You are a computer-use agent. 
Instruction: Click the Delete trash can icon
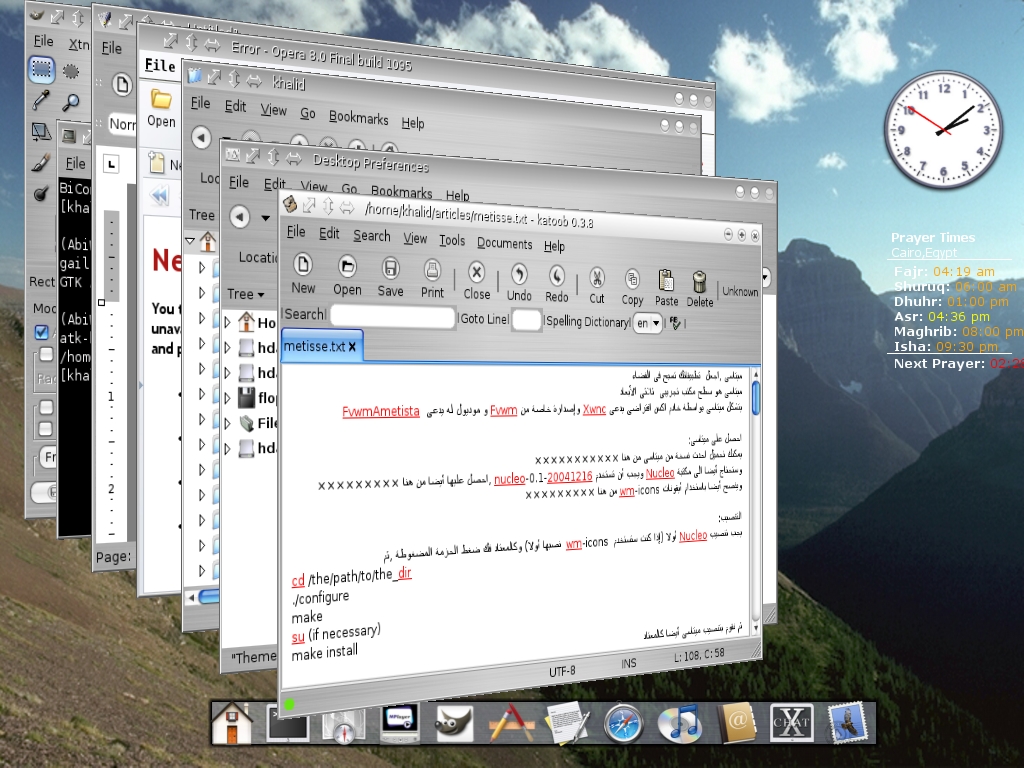700,282
